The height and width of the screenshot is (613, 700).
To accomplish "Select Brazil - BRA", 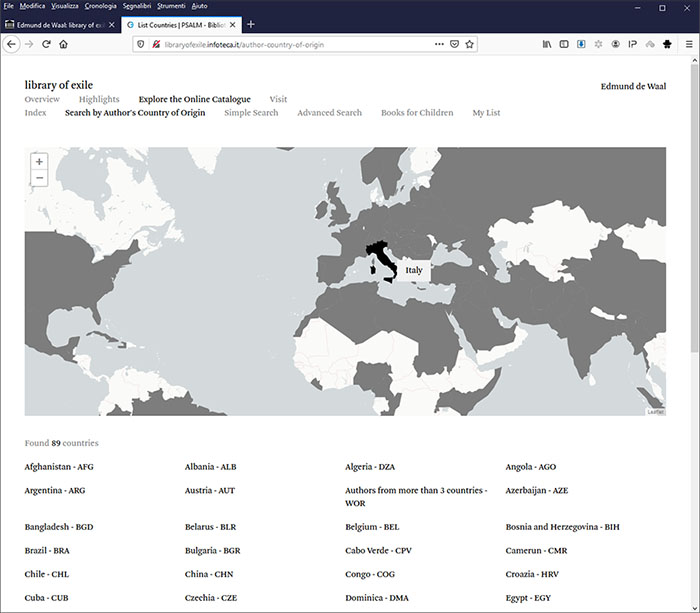I will [47, 550].
